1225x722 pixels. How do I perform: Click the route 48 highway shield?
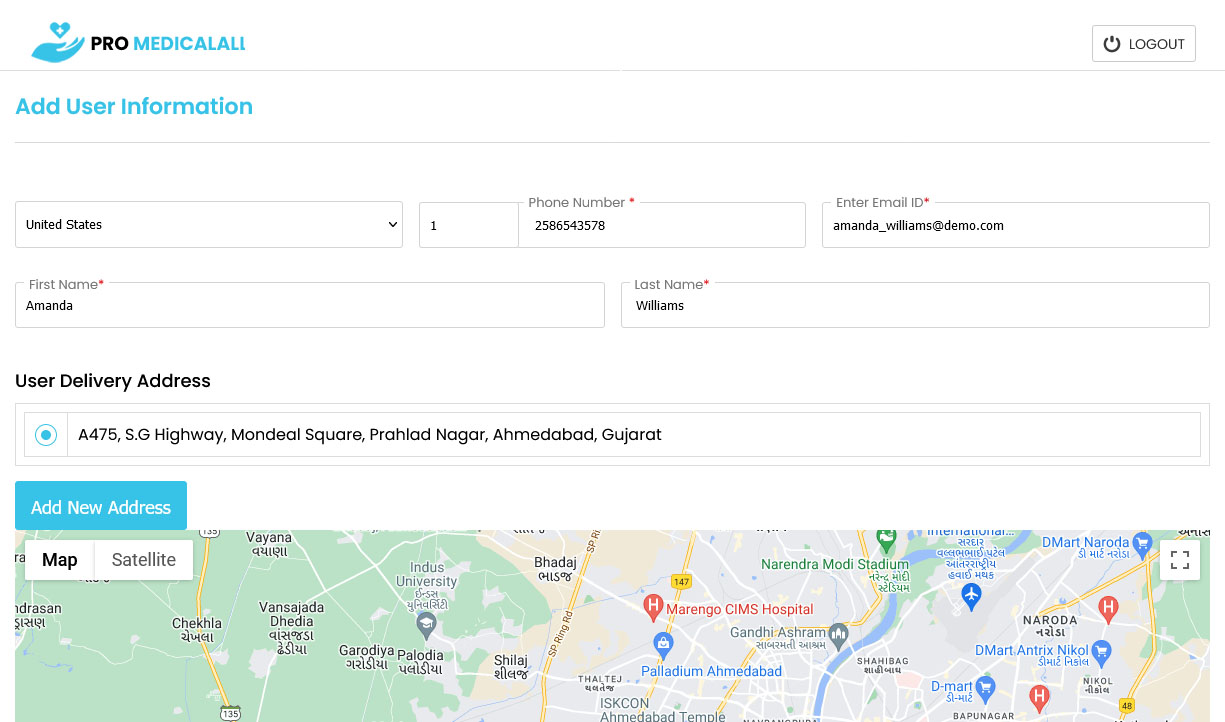[x=1128, y=704]
